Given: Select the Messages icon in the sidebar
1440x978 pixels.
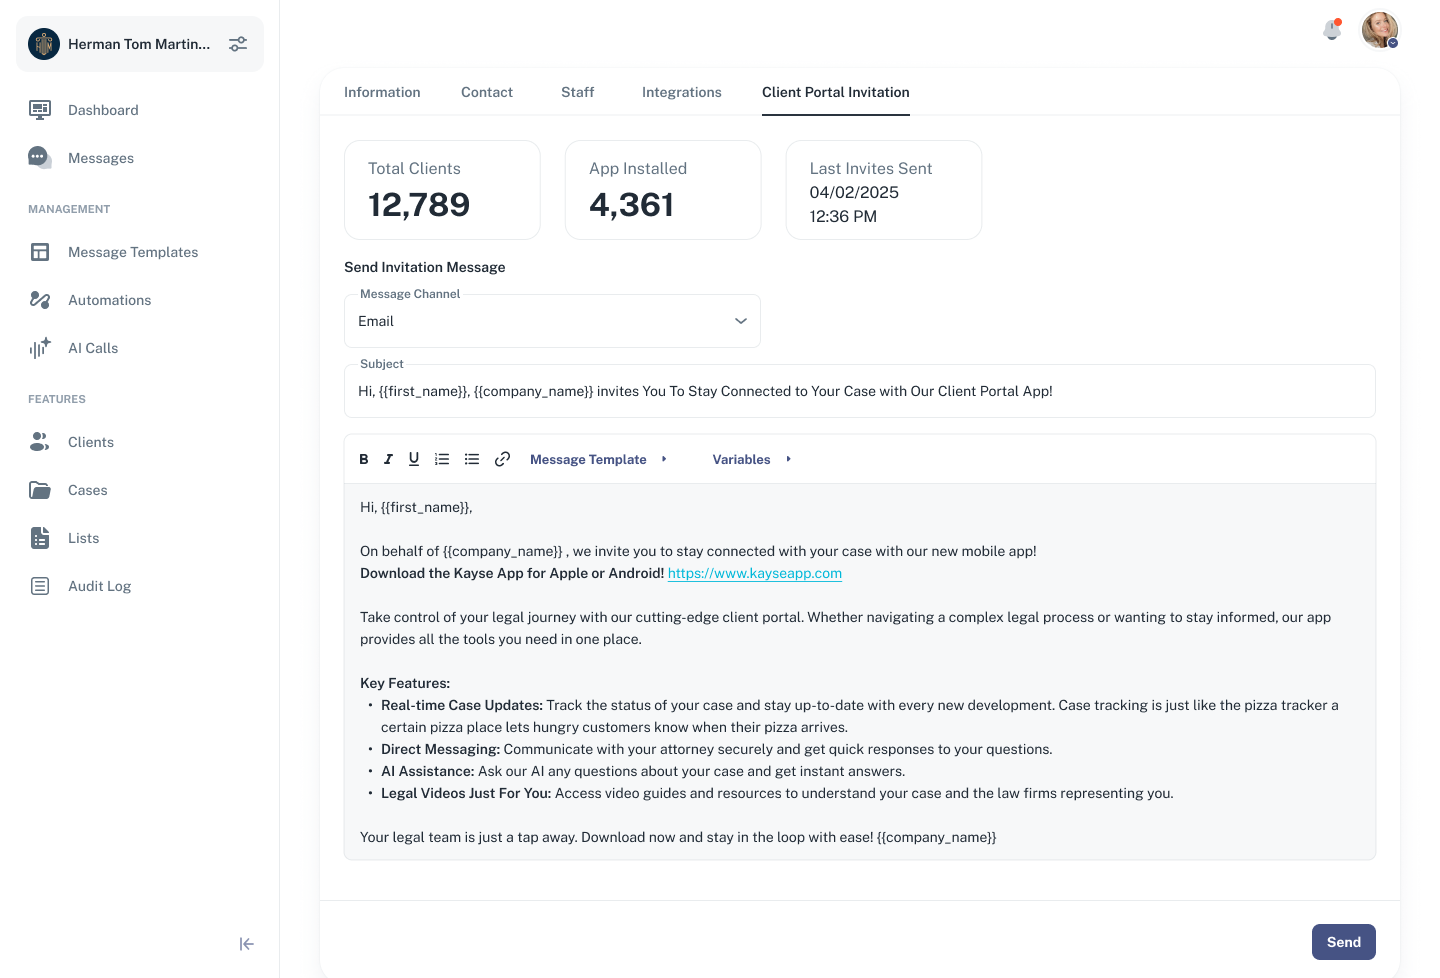Looking at the screenshot, I should coord(39,157).
